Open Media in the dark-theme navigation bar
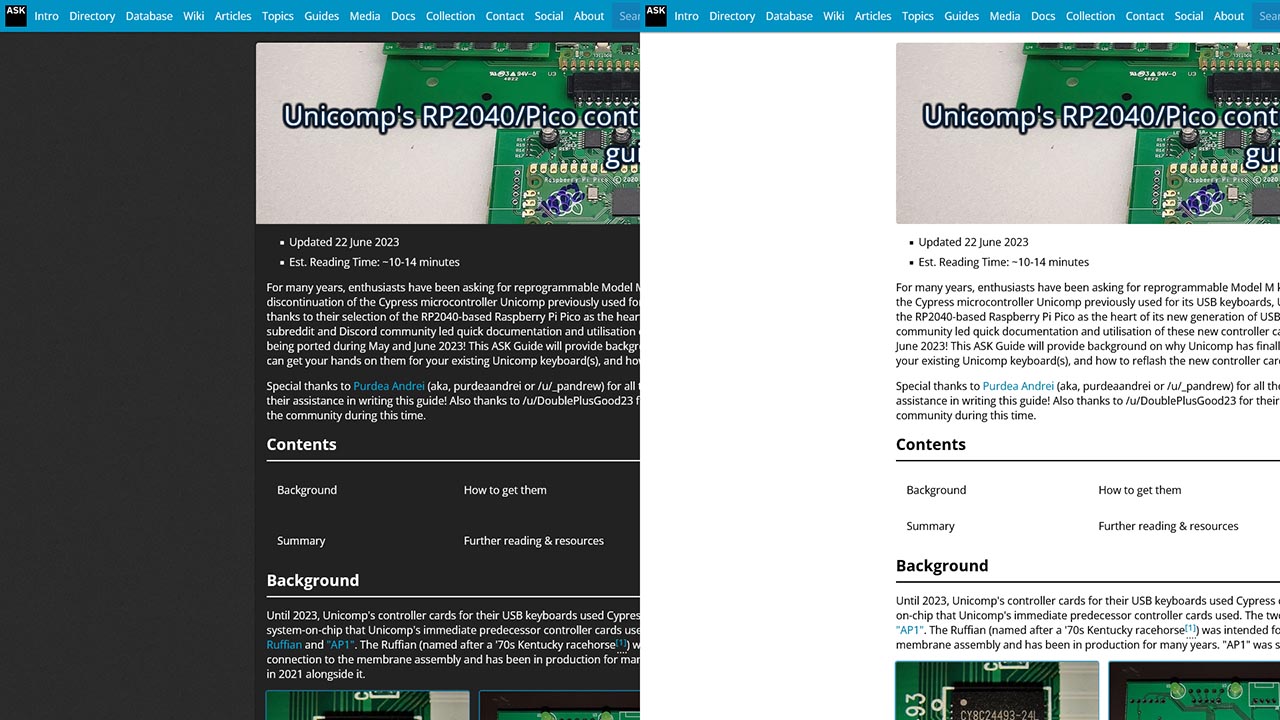Viewport: 1280px width, 720px height. pyautogui.click(x=365, y=16)
